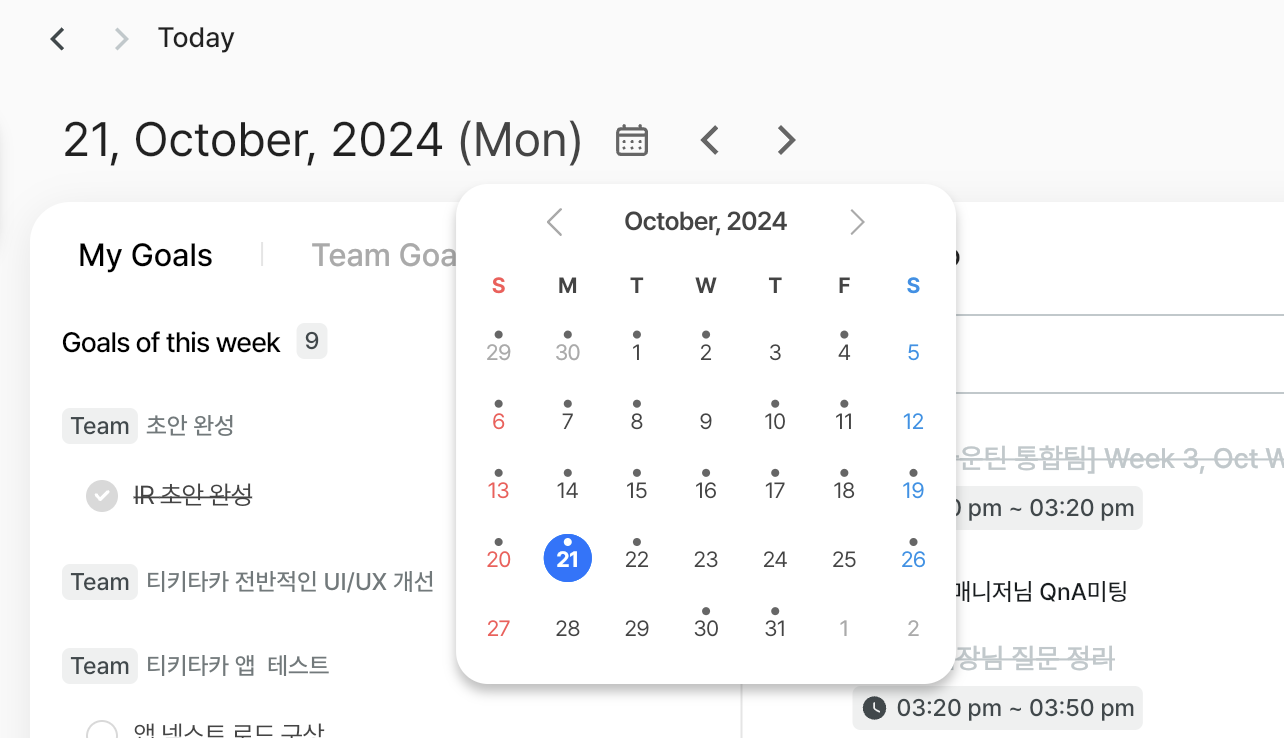Switch to My Goals tab
Viewport: 1284px width, 738px height.
pyautogui.click(x=146, y=255)
